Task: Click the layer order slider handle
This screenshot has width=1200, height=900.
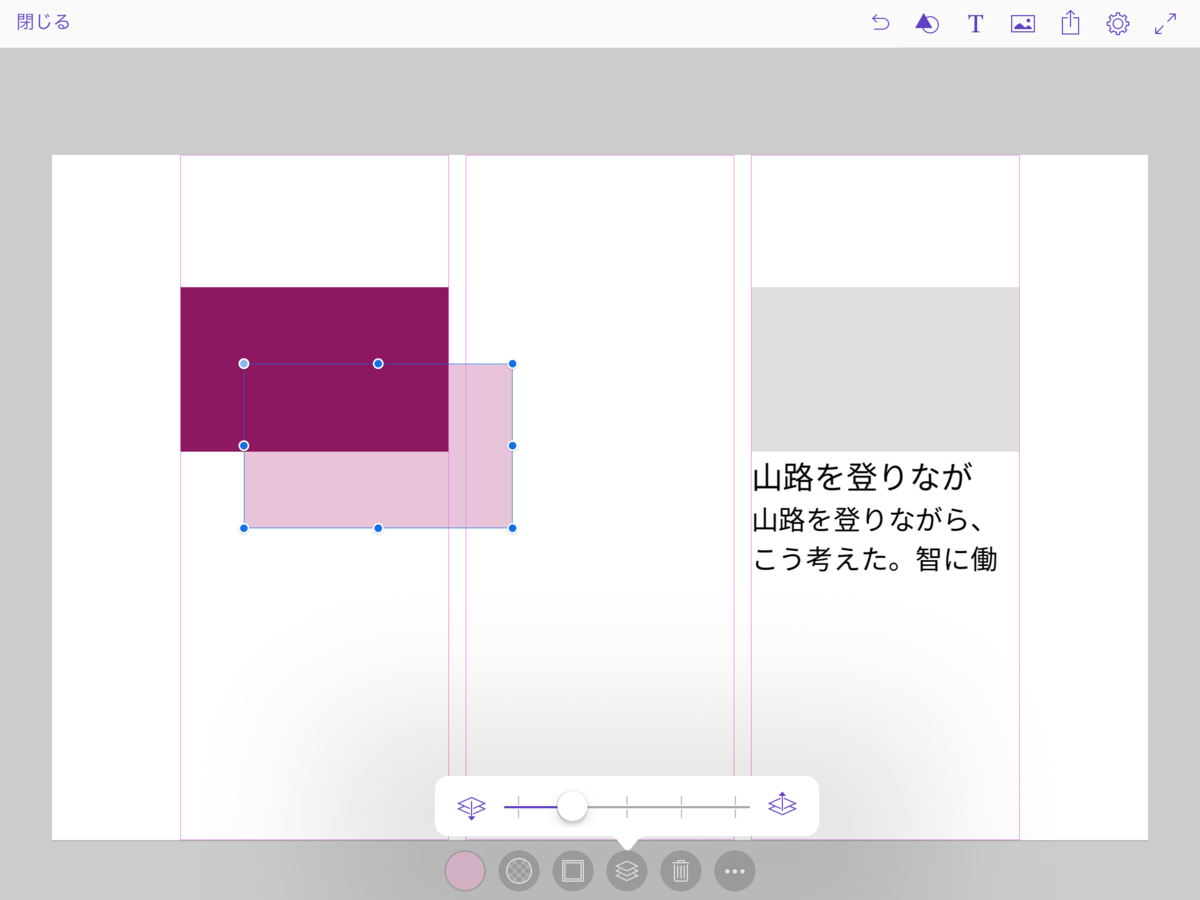Action: click(572, 806)
